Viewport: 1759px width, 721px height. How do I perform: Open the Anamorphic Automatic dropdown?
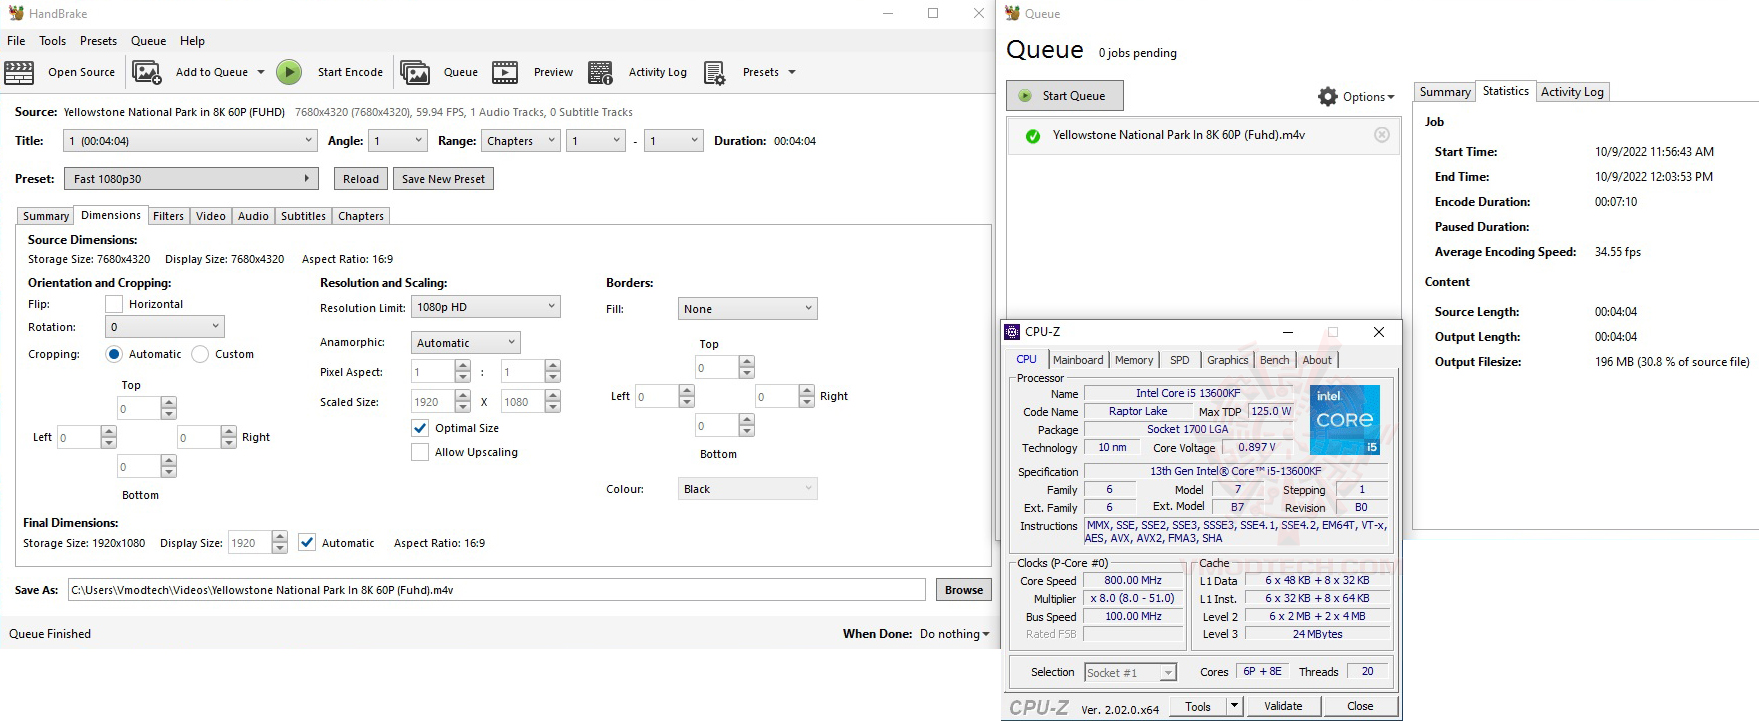coord(466,343)
